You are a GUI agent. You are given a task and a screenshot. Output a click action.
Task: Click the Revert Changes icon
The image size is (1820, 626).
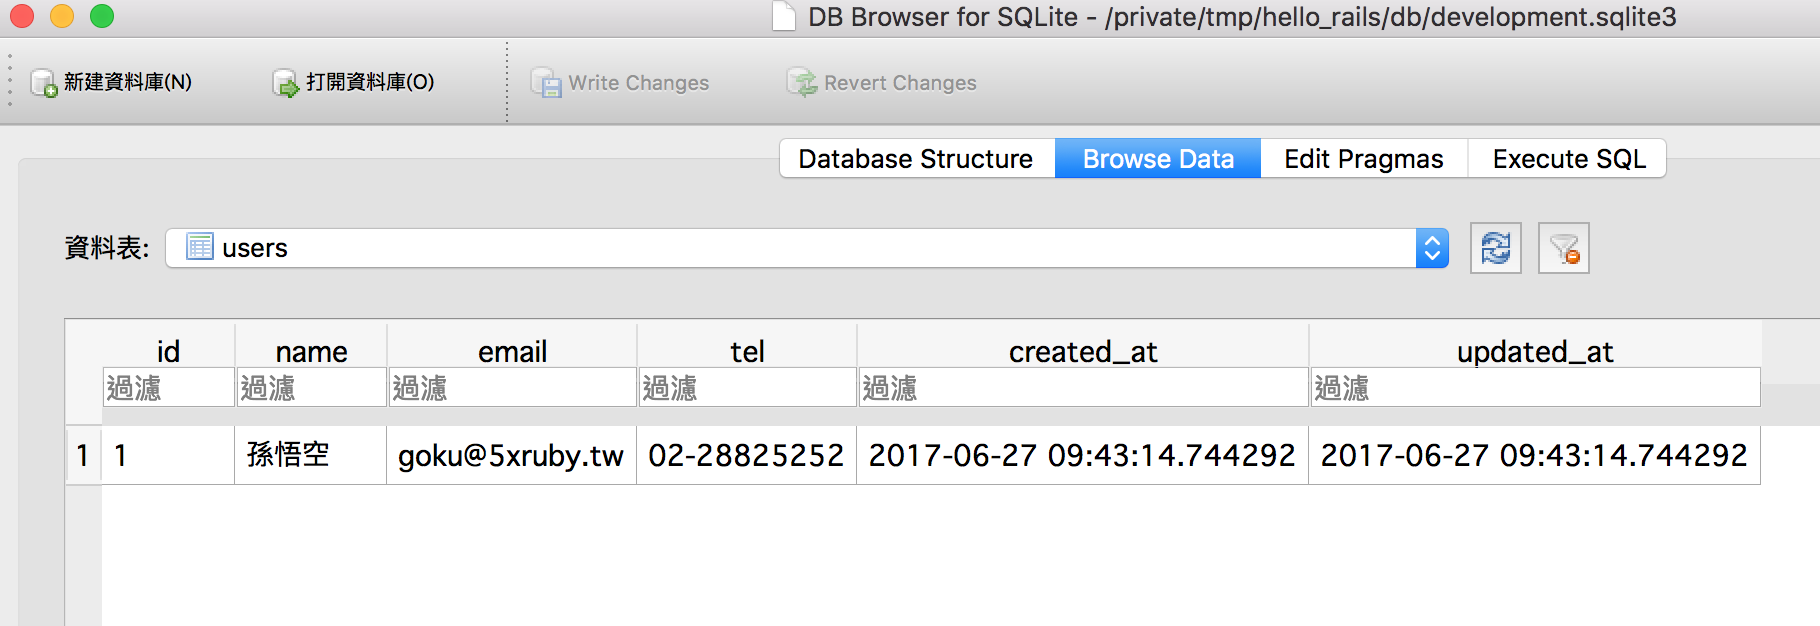pos(801,83)
